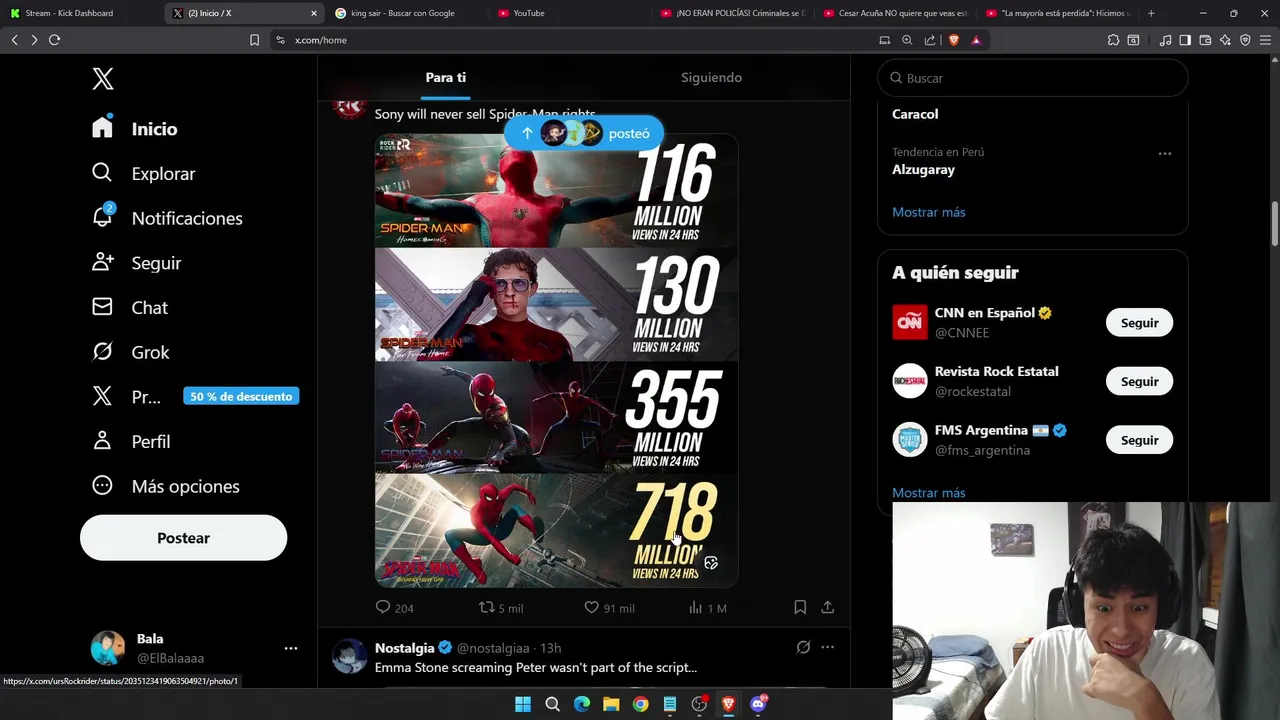Viewport: 1280px width, 720px height.
Task: Open the Brave wallet icon
Action: click(x=1205, y=40)
